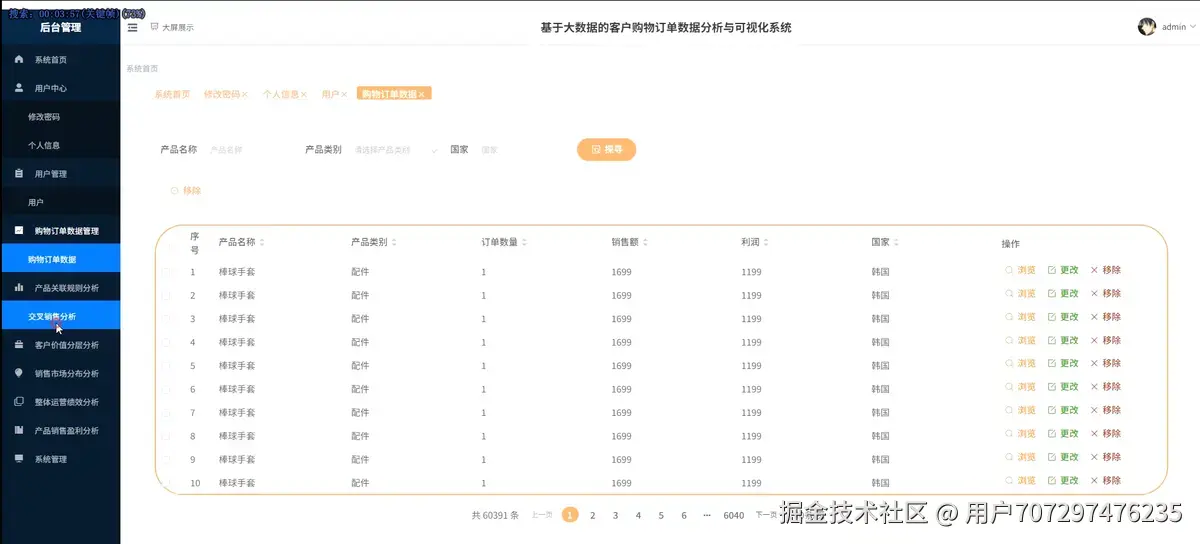Click the pagination ellipsis to jump ahead

[x=707, y=515]
